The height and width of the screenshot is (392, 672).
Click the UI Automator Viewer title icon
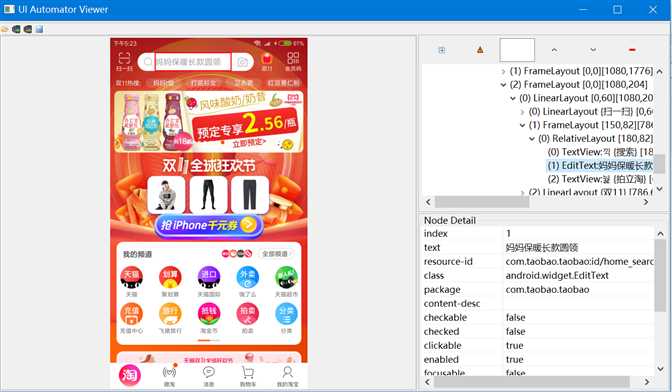[9, 9]
